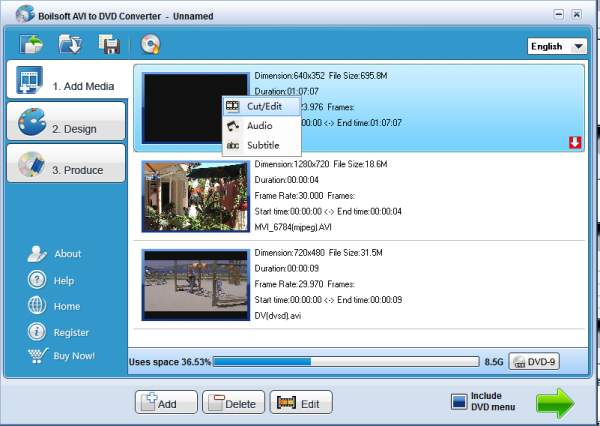Click the save project floppy icon

pos(109,44)
